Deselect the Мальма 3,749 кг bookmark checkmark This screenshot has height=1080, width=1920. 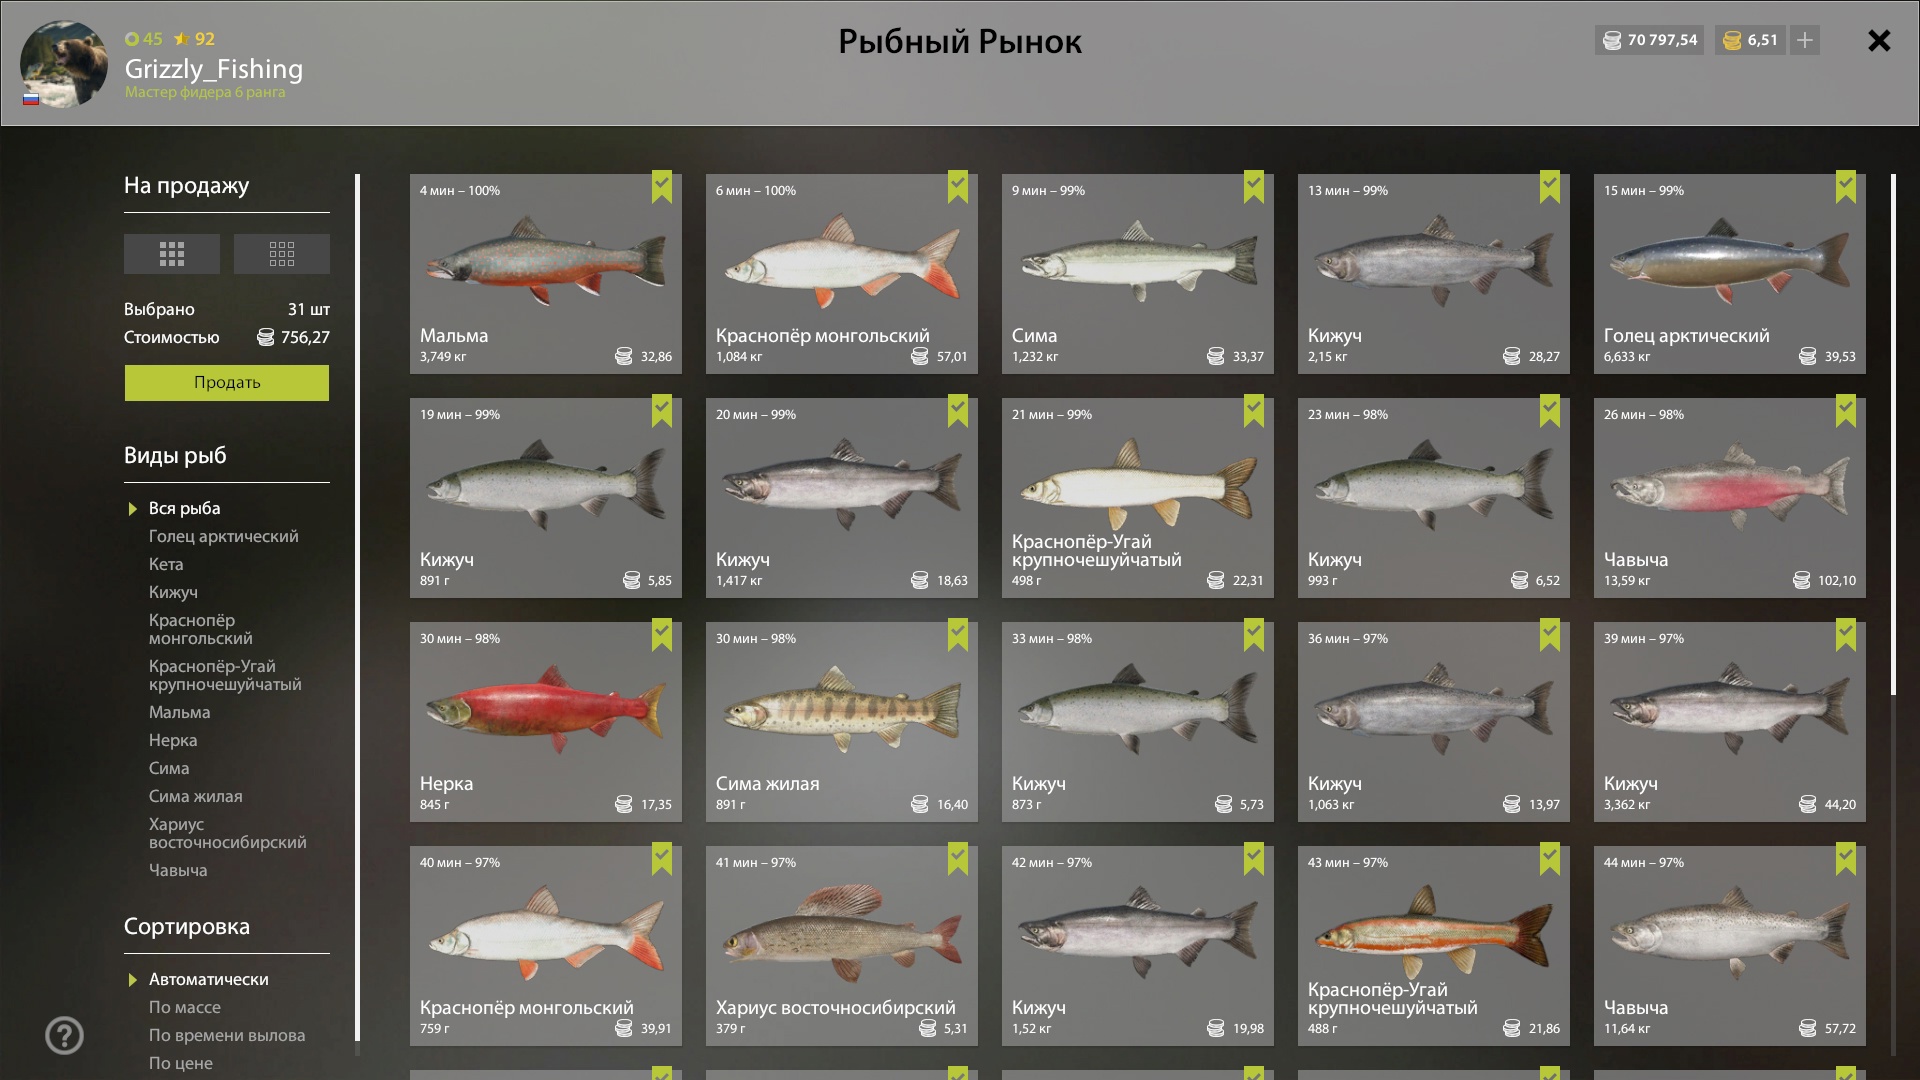662,186
